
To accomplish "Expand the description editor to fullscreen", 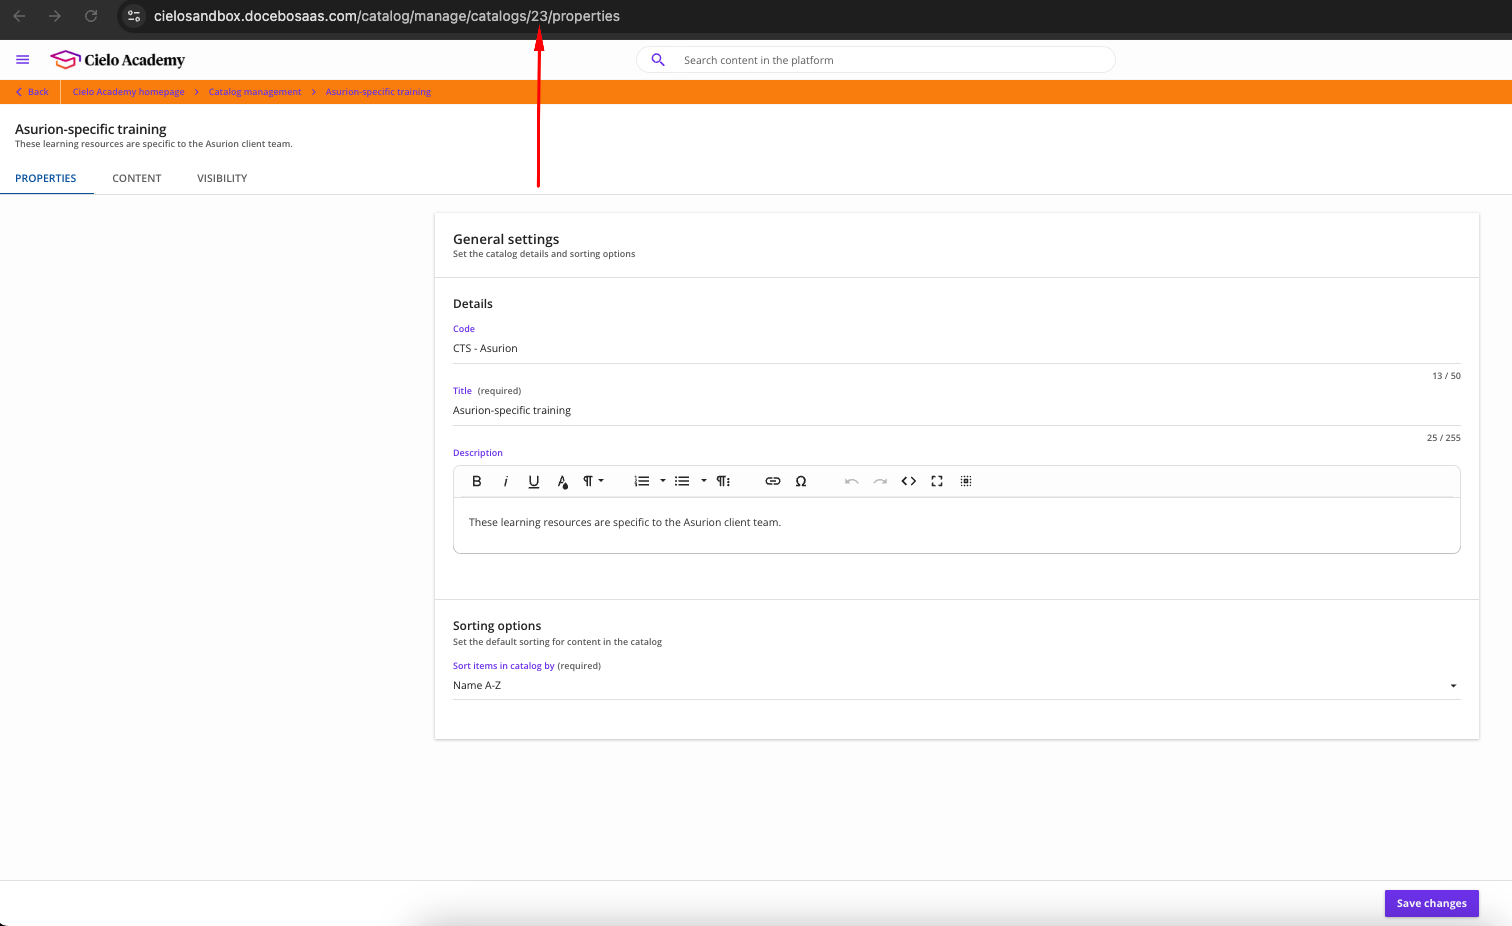I will [x=937, y=481].
